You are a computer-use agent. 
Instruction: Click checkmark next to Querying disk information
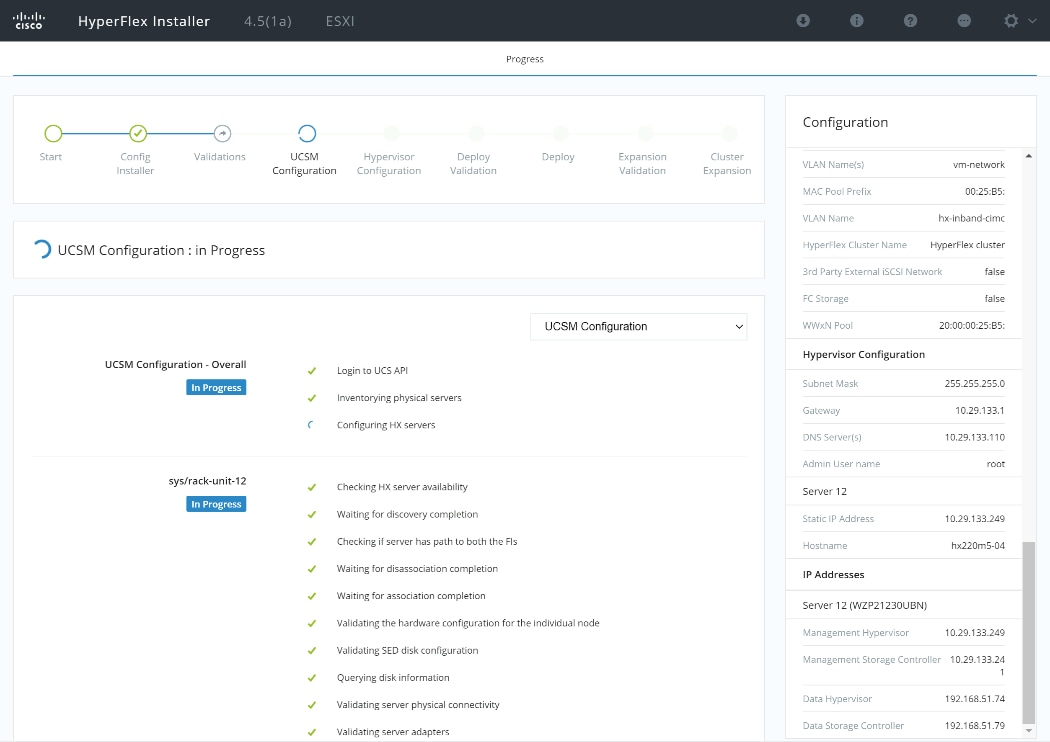311,678
